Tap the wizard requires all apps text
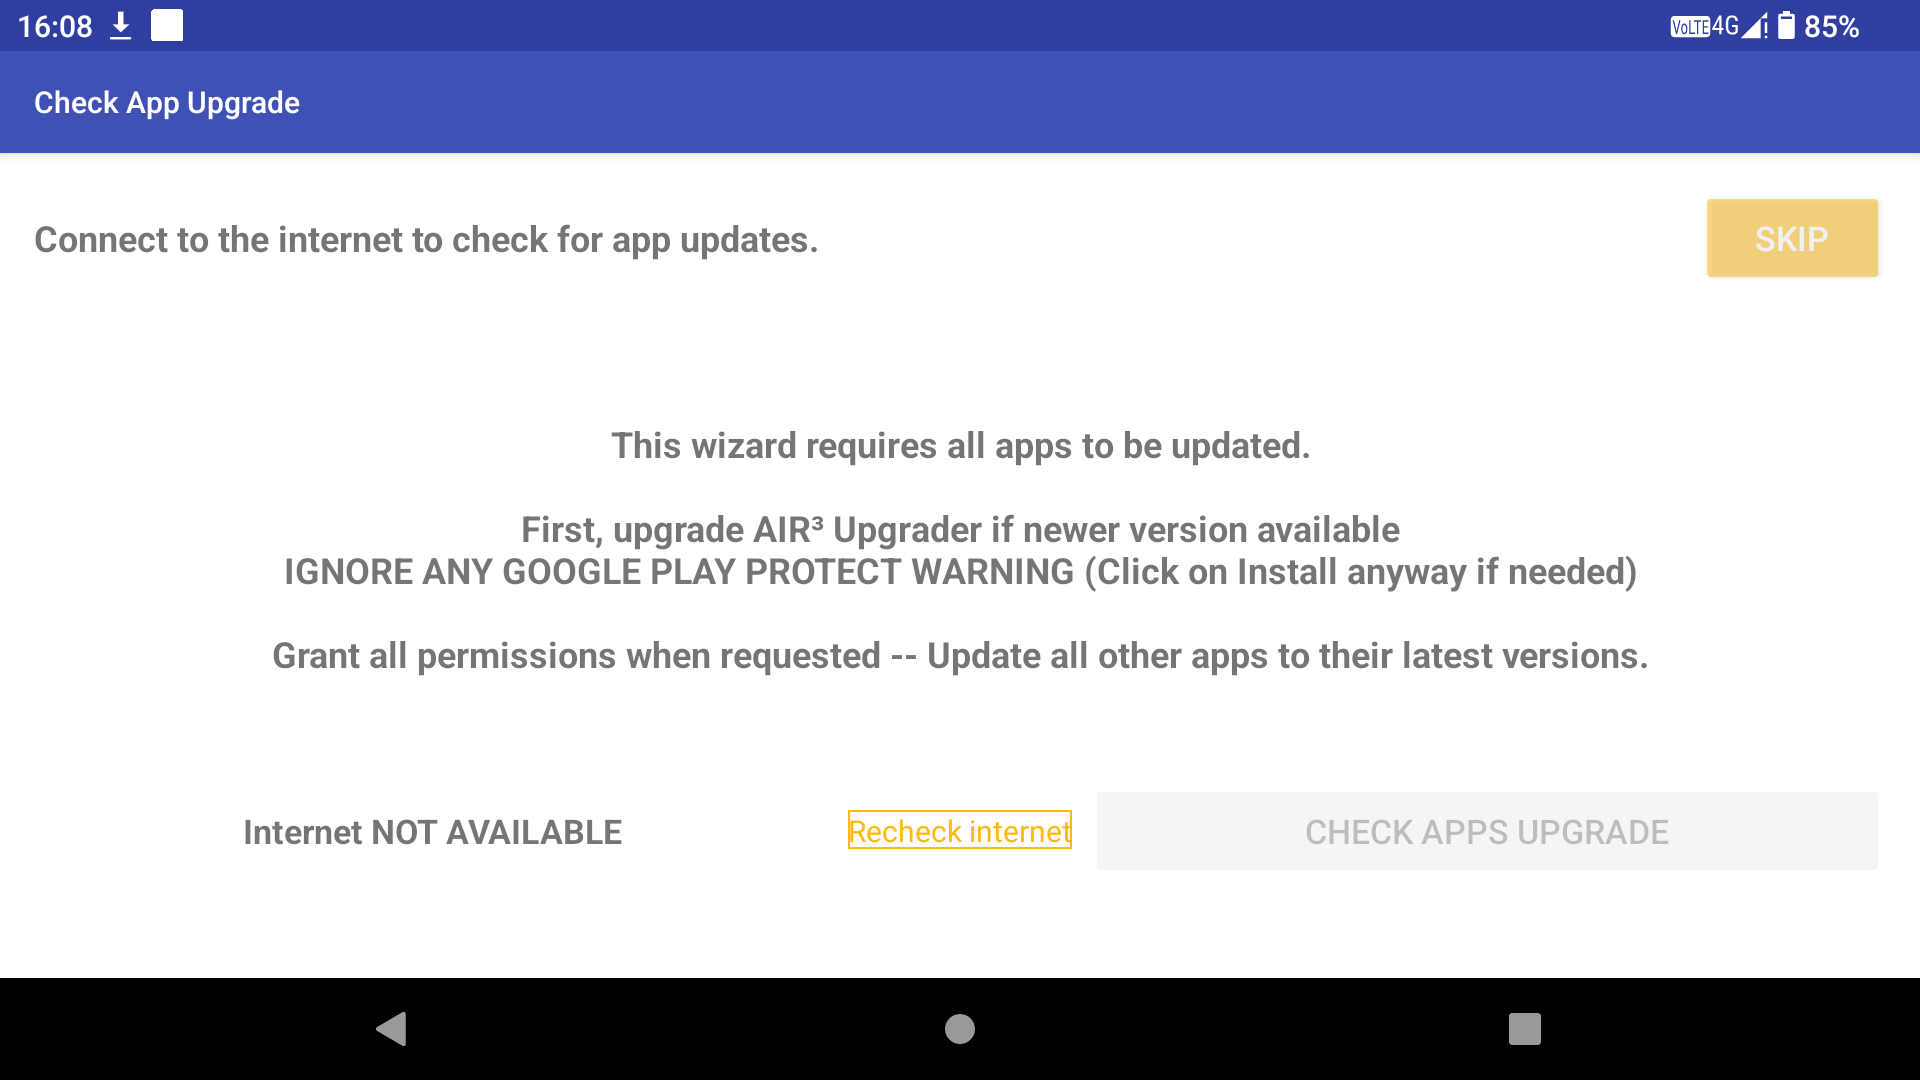Viewport: 1920px width, 1080px height. [960, 446]
